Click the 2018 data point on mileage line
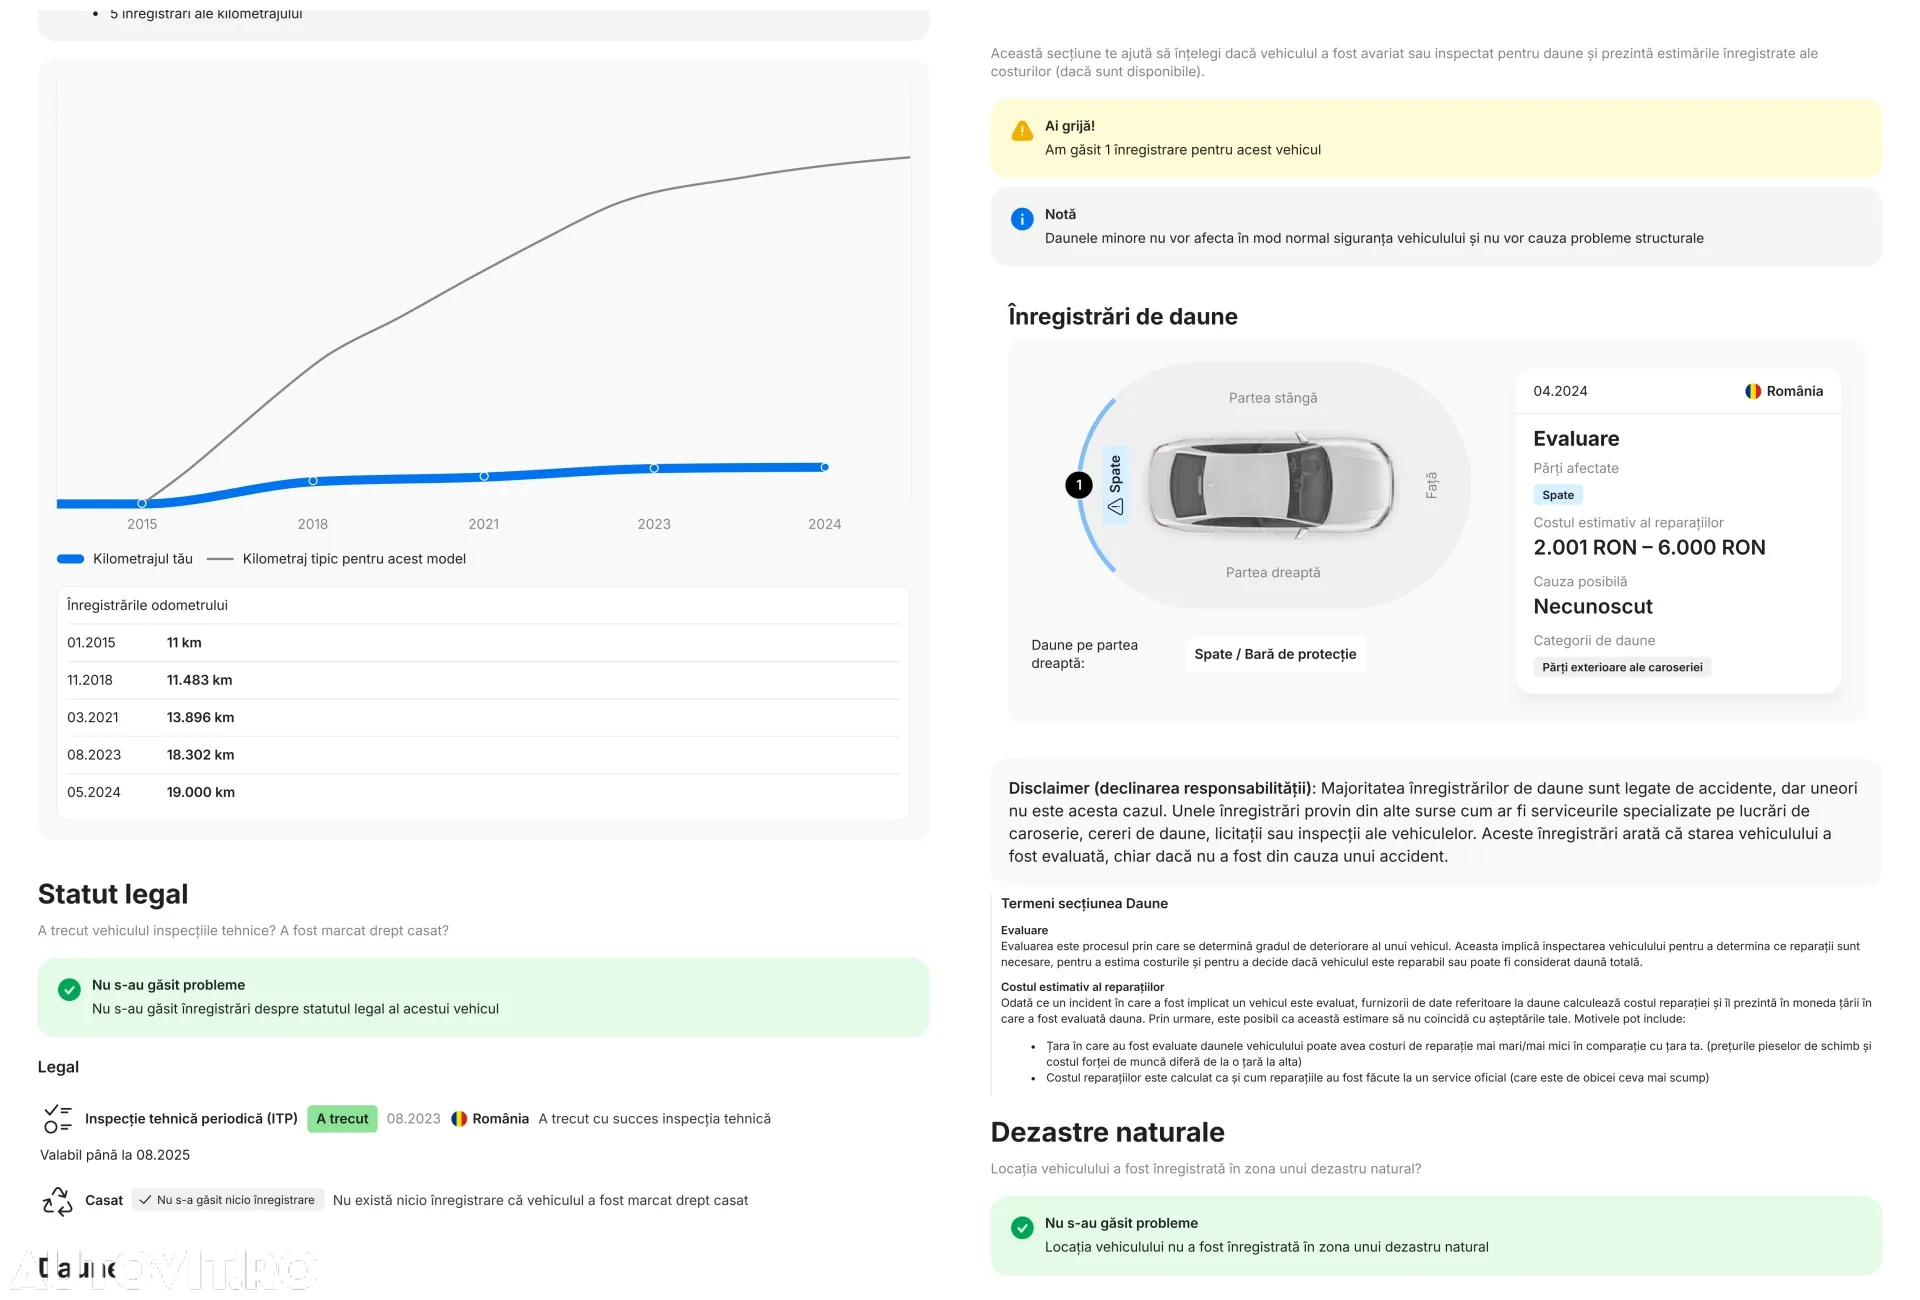 tap(313, 481)
